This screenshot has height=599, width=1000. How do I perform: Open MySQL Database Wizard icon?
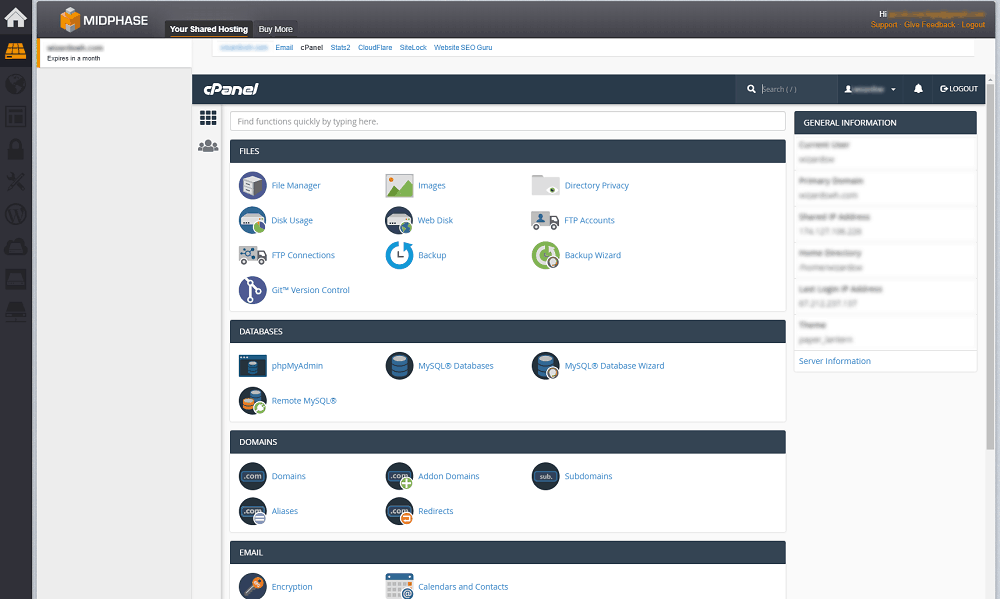pyautogui.click(x=545, y=366)
